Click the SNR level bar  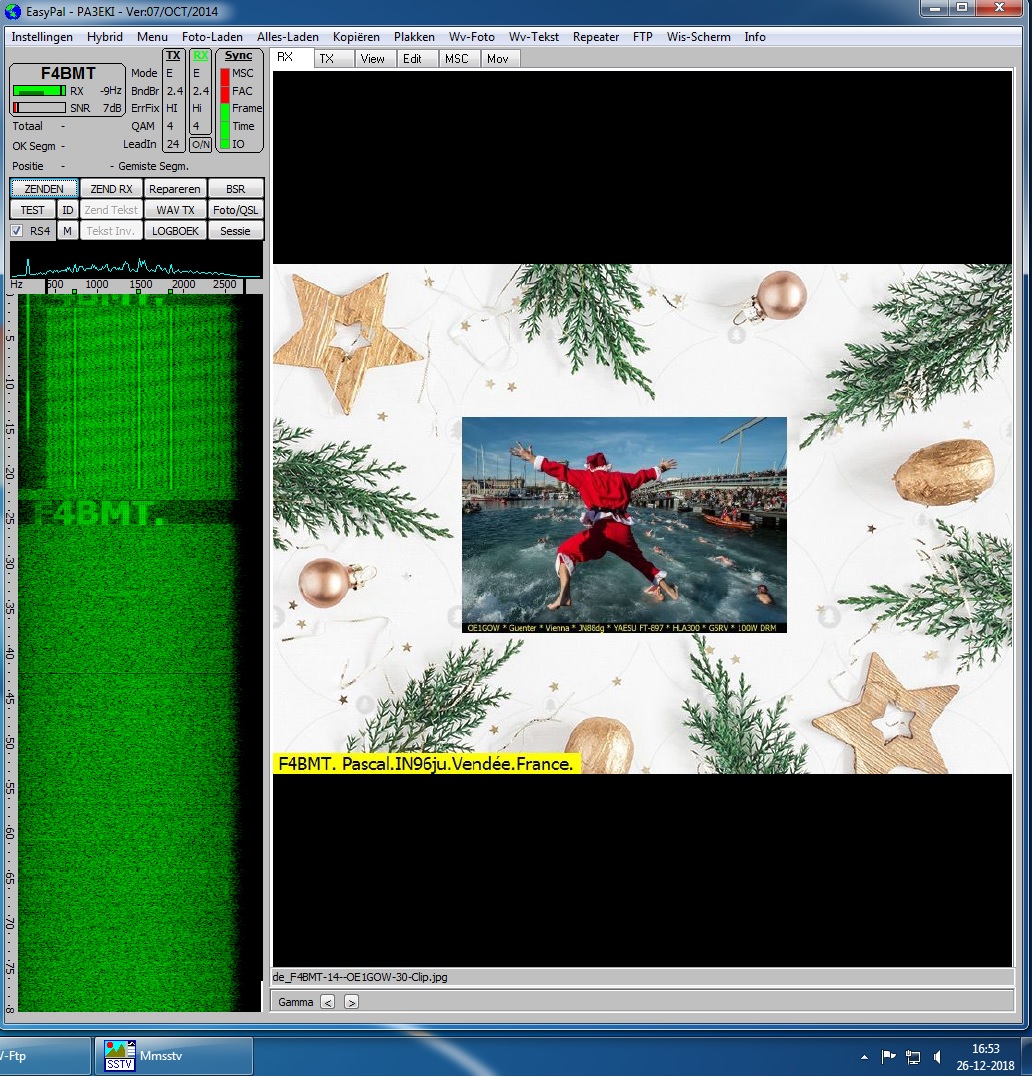click(39, 108)
